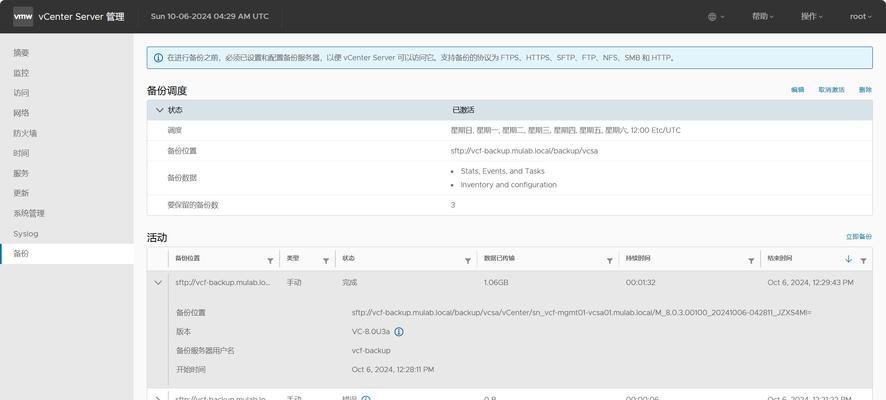Go to 更新 in sidebar
This screenshot has width=886, height=400.
(x=21, y=193)
